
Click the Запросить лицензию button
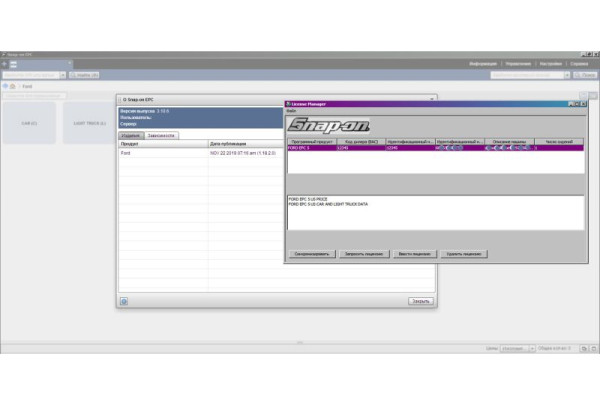[x=361, y=254]
